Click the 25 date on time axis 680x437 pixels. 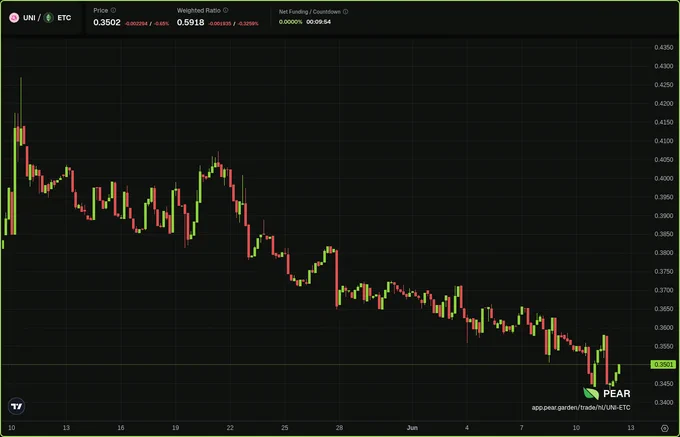click(284, 428)
